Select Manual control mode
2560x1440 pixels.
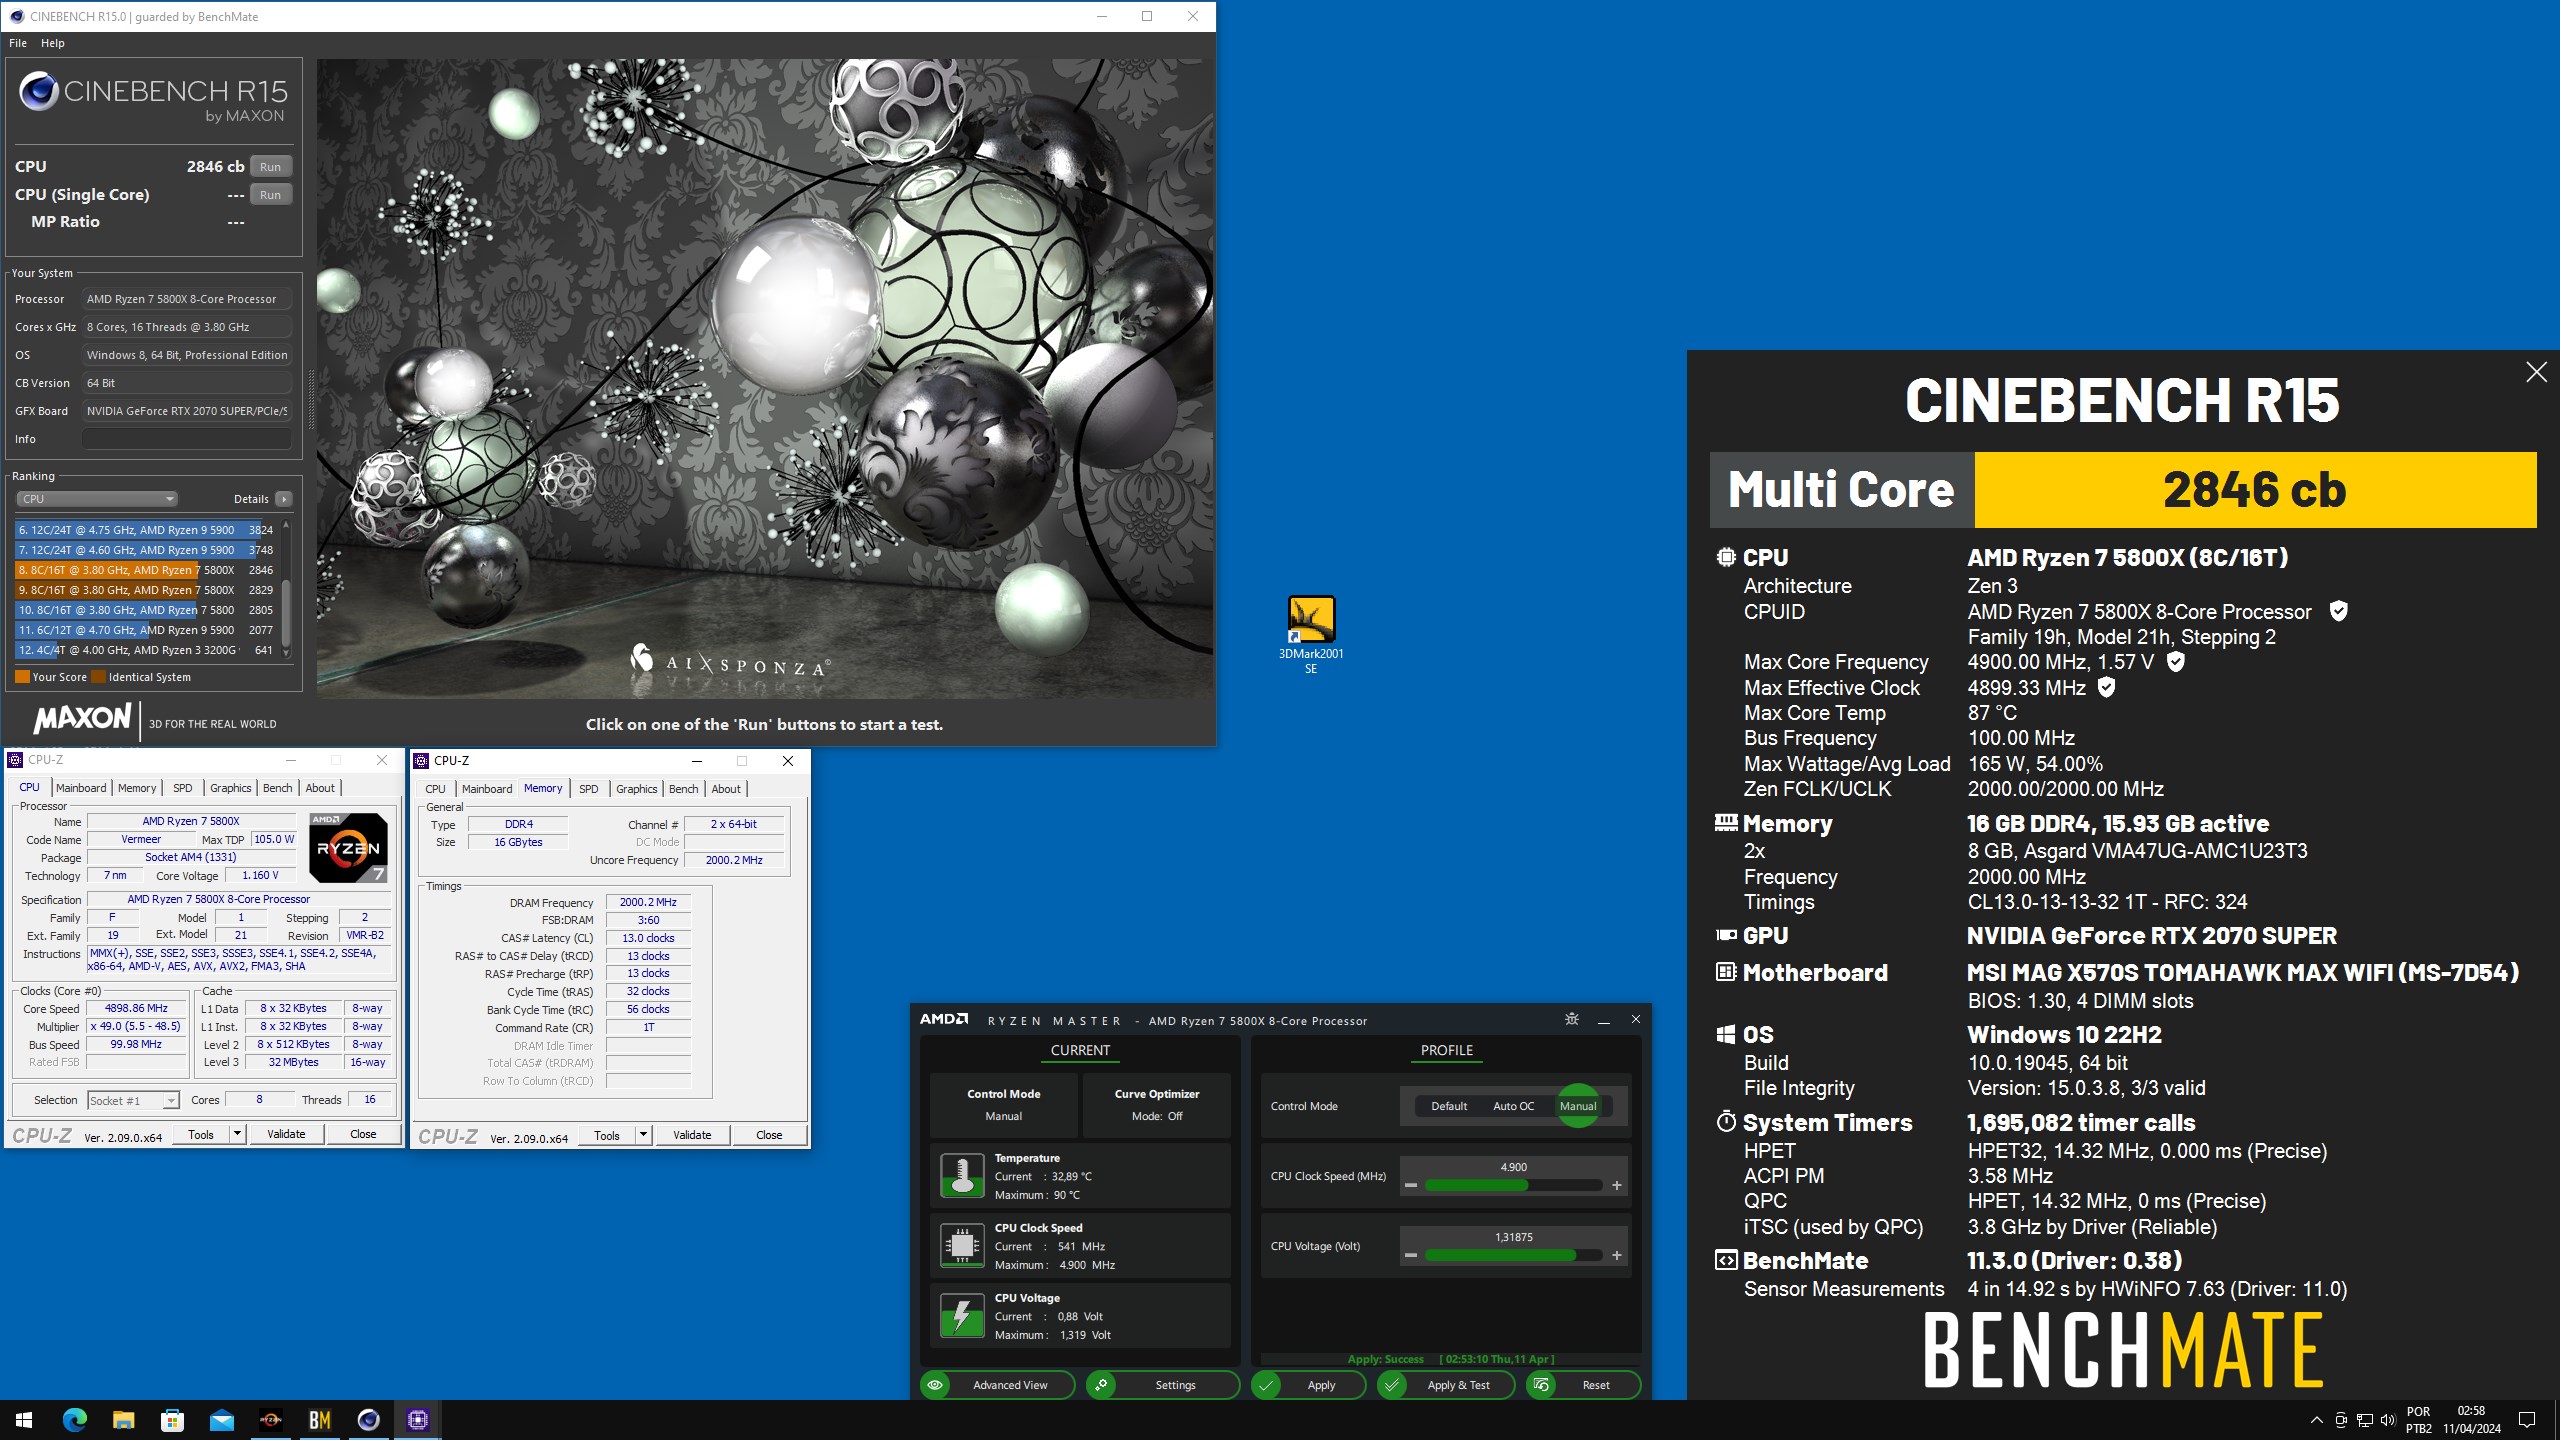[1578, 1106]
